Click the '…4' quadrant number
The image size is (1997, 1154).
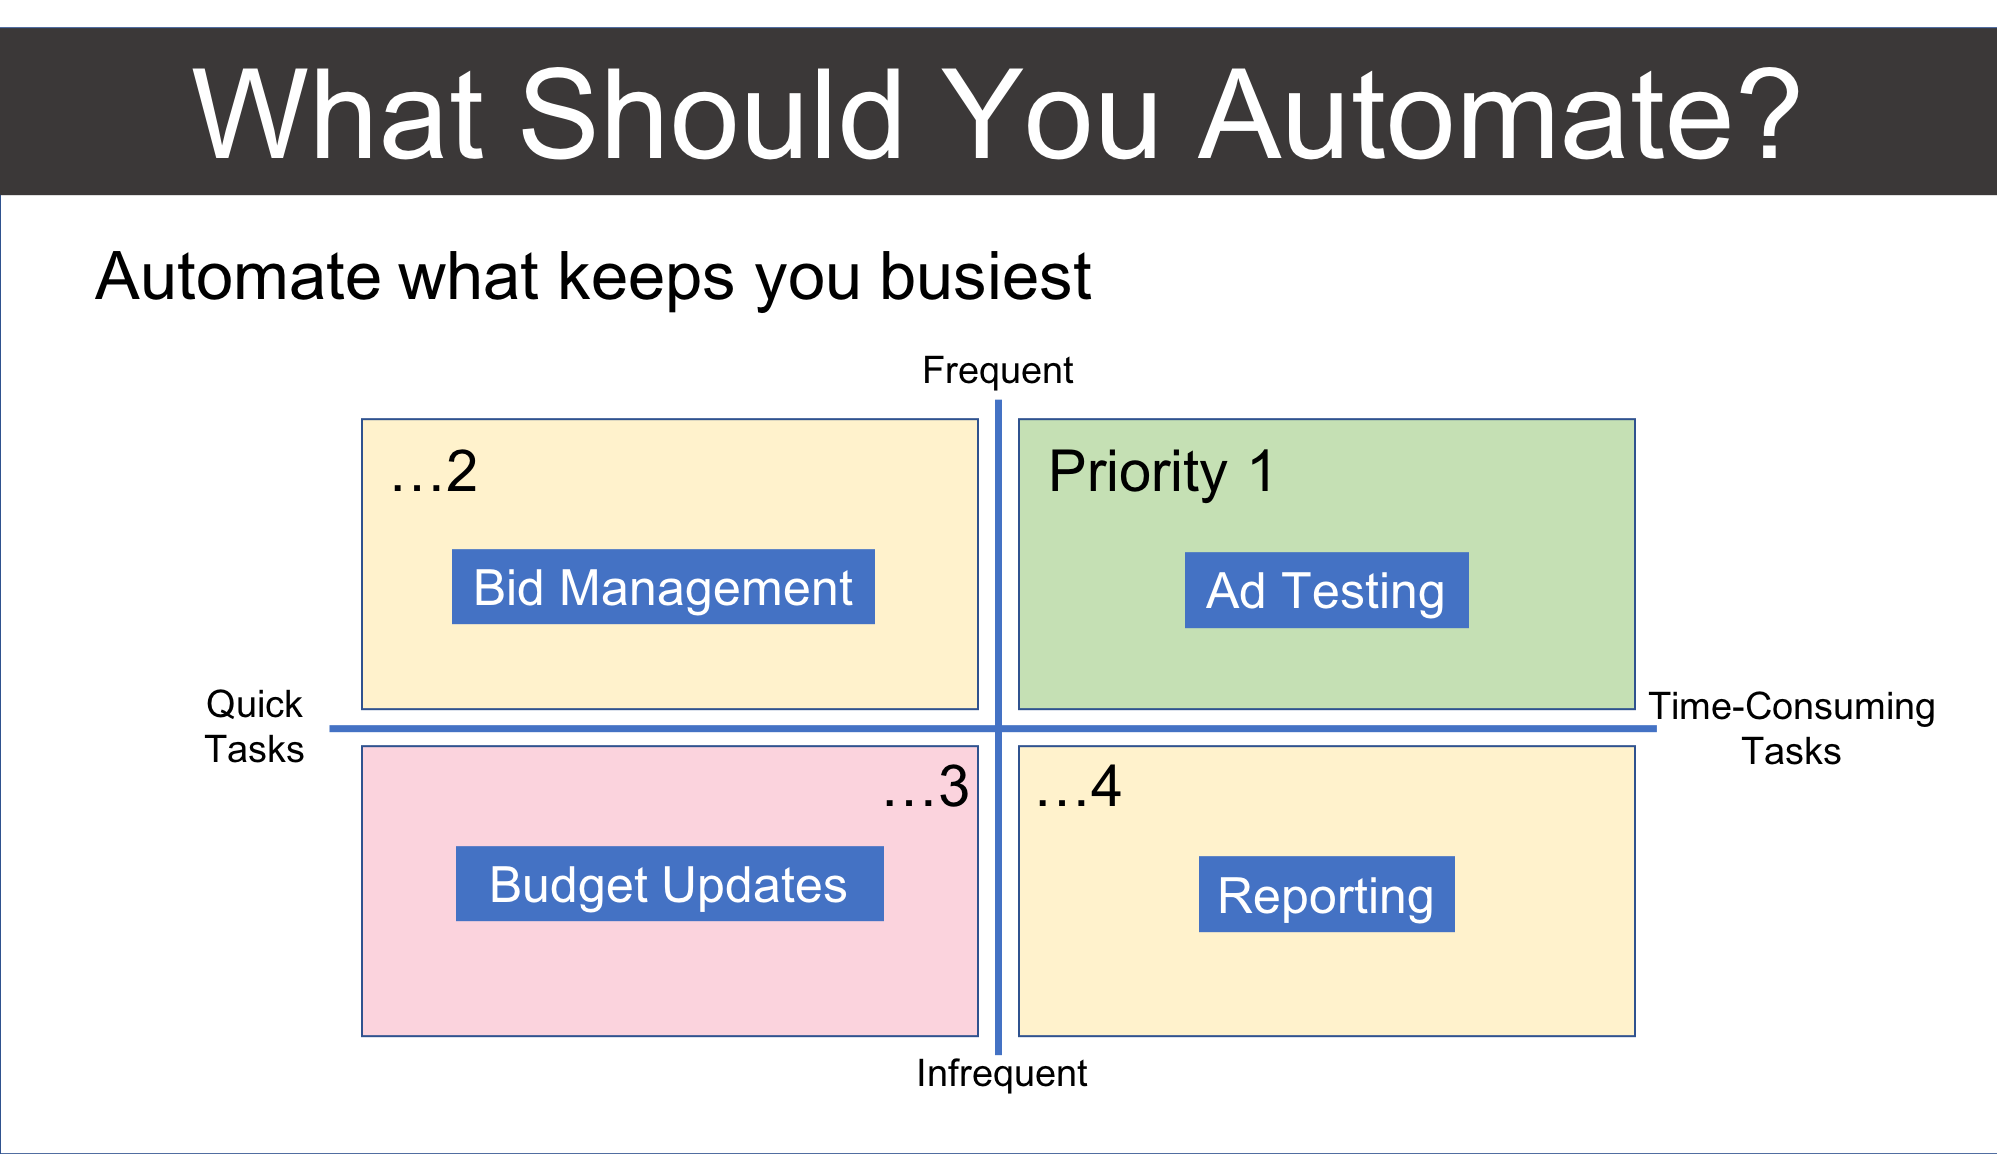pyautogui.click(x=1078, y=787)
